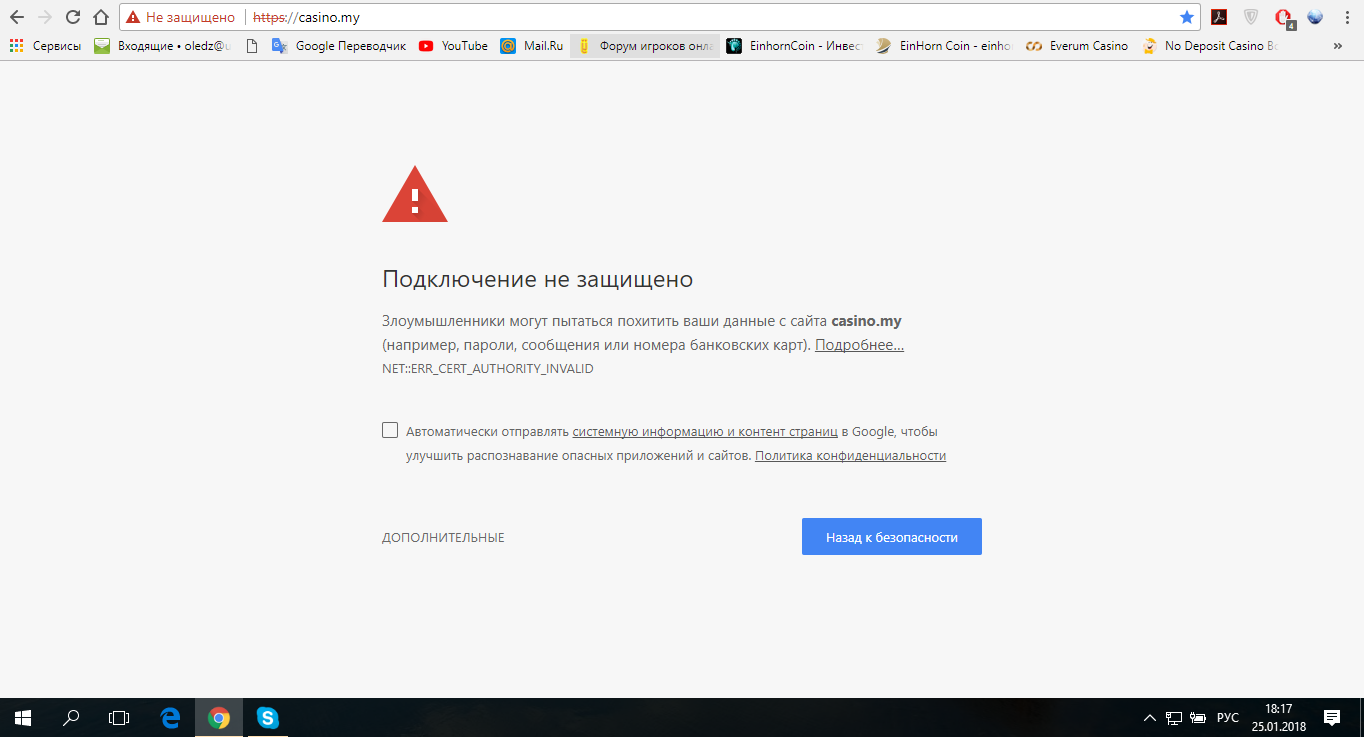Bookmark this page with the star icon
This screenshot has height=737, width=1364.
(1186, 17)
